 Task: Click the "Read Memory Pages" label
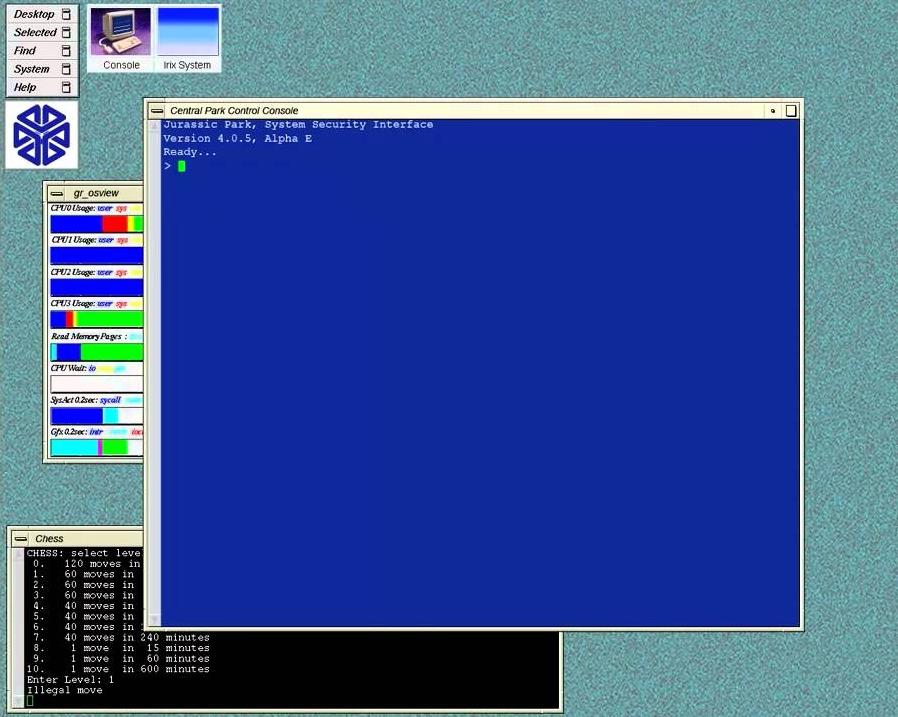(86, 336)
